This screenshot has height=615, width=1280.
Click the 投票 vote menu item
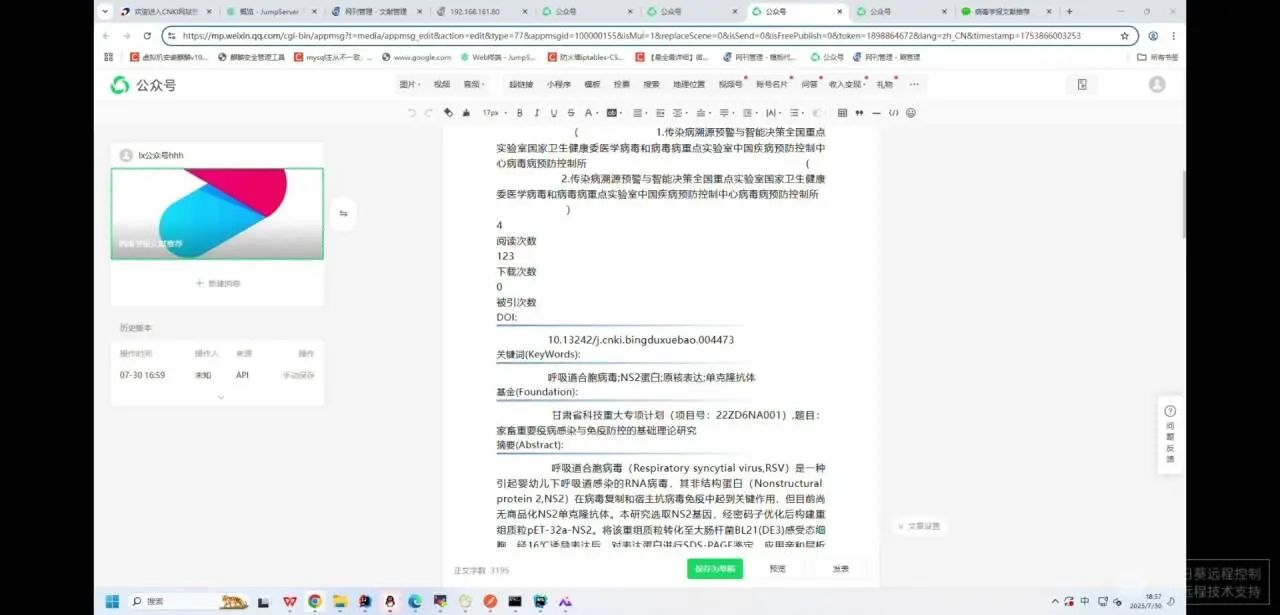(x=622, y=85)
